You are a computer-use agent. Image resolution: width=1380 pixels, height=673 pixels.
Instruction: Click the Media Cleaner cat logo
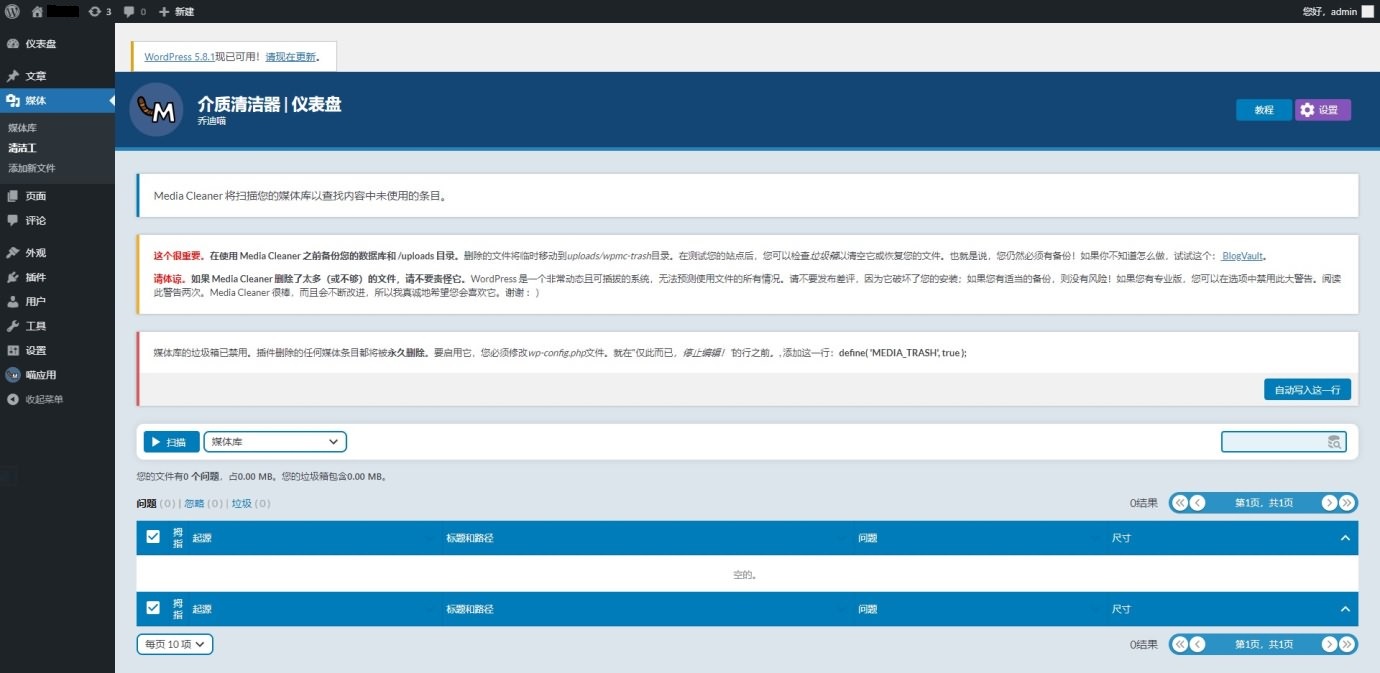[x=156, y=110]
